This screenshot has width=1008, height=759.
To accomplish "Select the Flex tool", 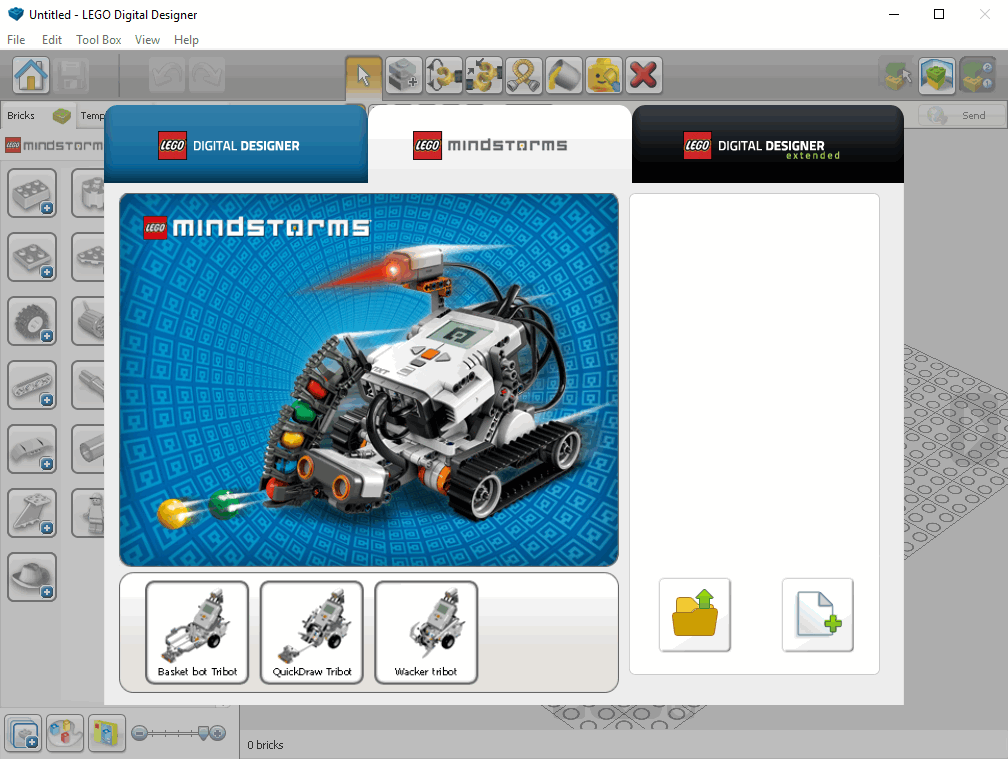I will [523, 75].
